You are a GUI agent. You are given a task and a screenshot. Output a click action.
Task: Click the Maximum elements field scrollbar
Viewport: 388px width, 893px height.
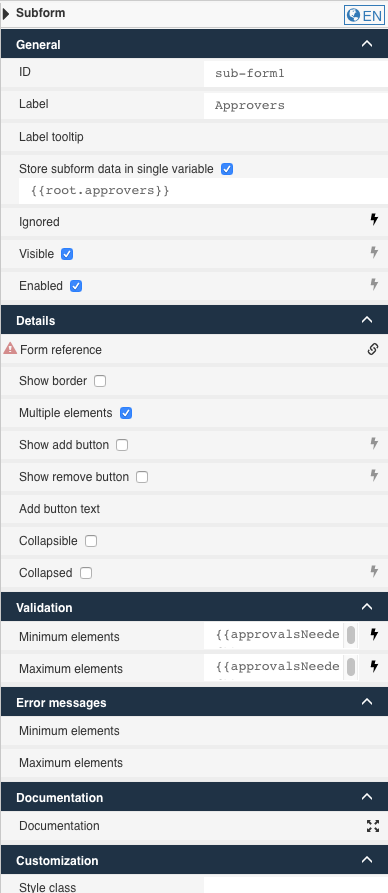(x=351, y=666)
